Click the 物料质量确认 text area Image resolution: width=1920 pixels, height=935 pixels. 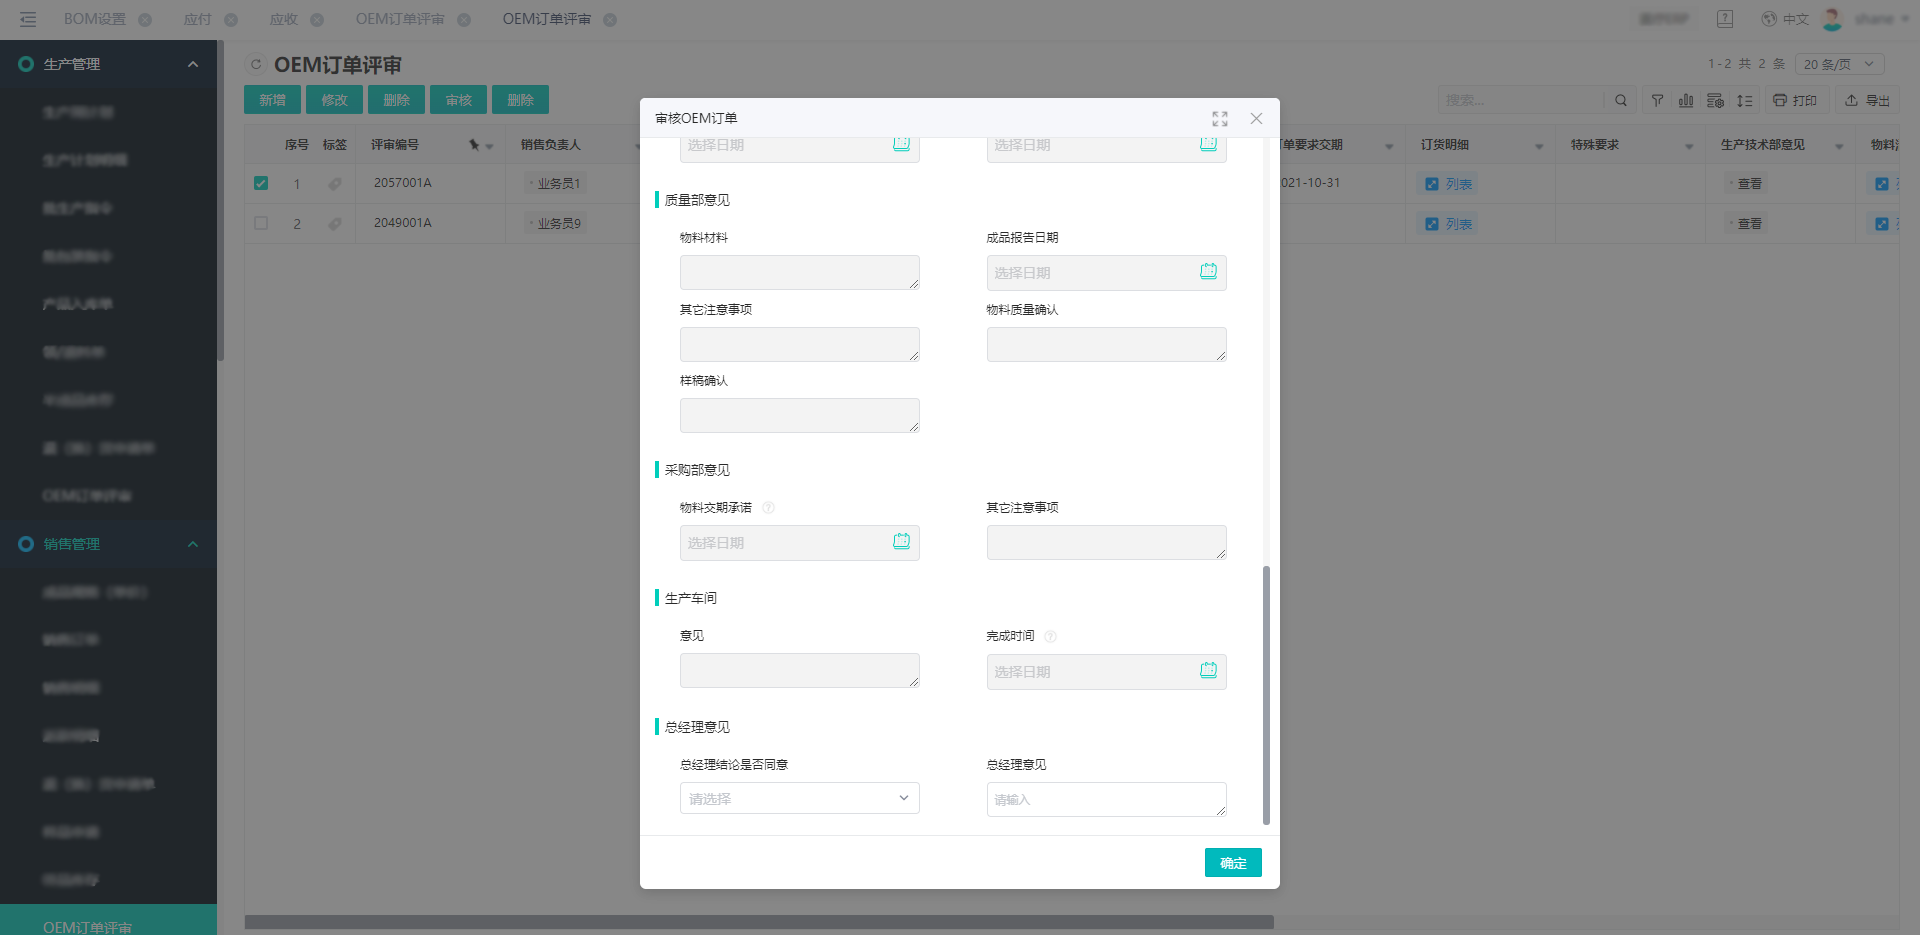[x=1106, y=344]
